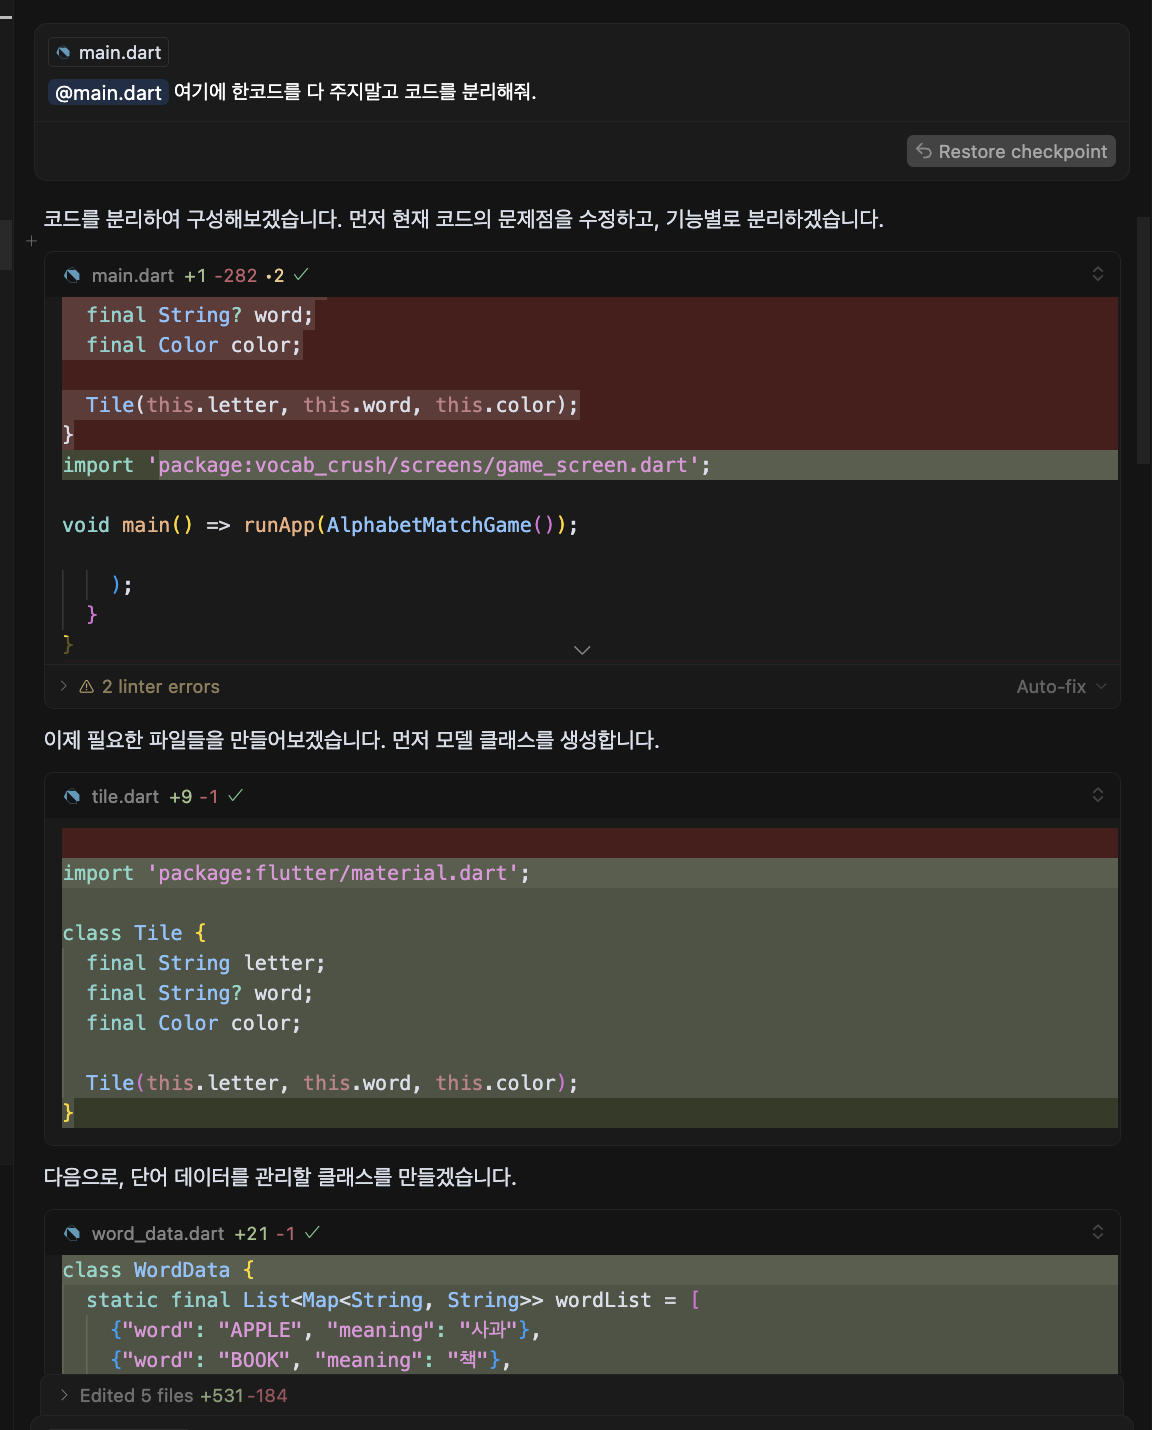This screenshot has height=1430, width=1152.
Task: Click the '+21 -1' change count on word_data.dart
Action: tap(265, 1234)
